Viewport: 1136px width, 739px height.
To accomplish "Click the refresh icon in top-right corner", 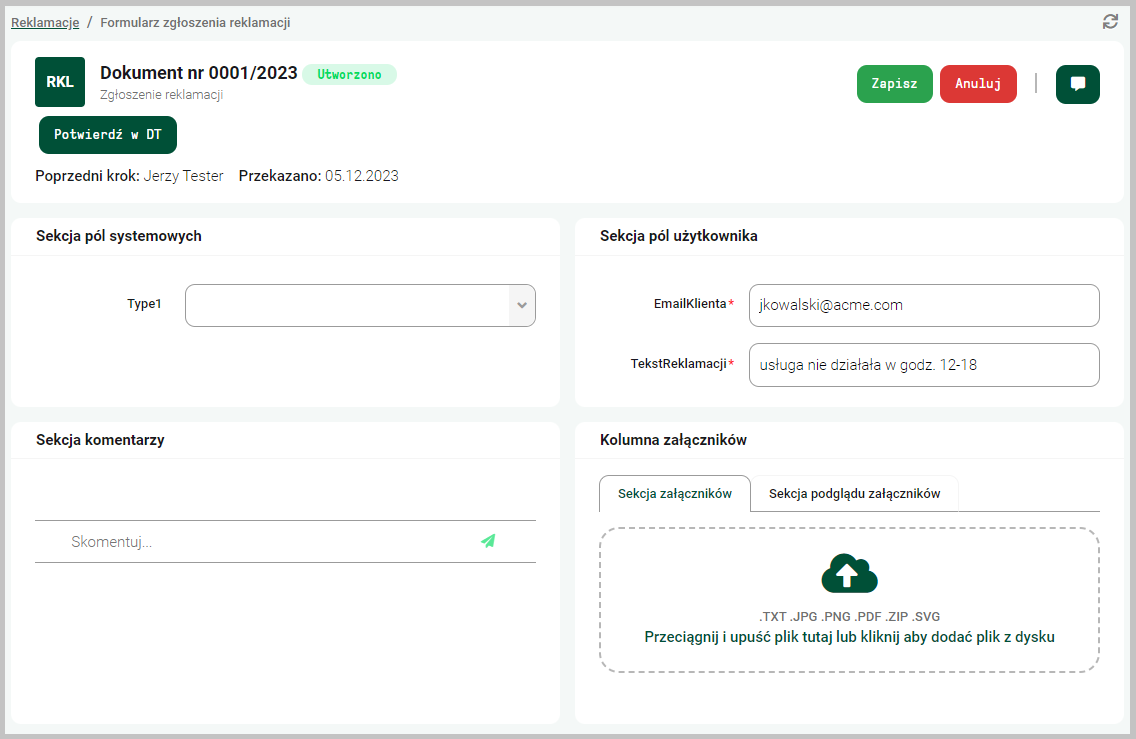I will click(x=1110, y=22).
